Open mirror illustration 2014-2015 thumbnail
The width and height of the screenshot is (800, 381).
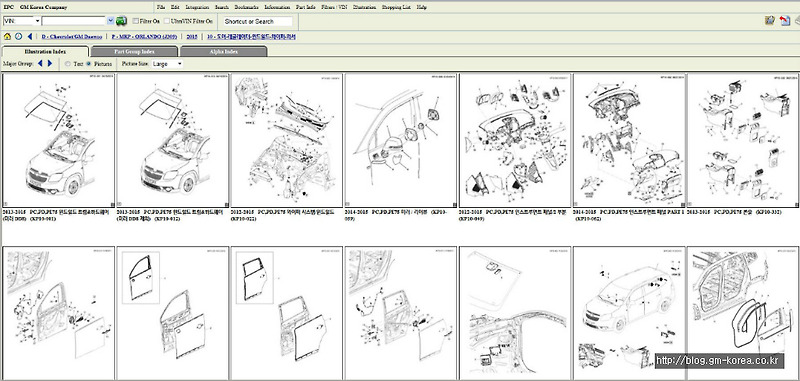pyautogui.click(x=401, y=140)
